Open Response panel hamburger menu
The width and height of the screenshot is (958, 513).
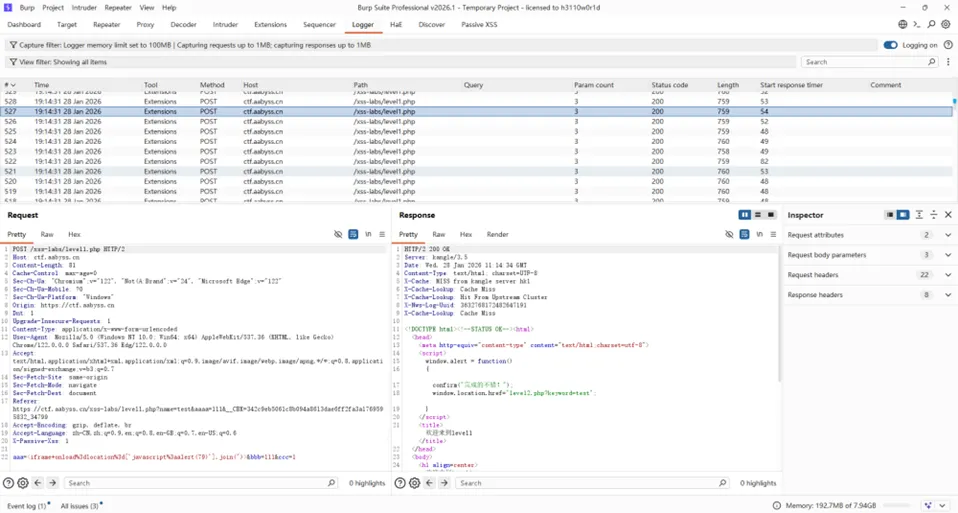coord(773,235)
